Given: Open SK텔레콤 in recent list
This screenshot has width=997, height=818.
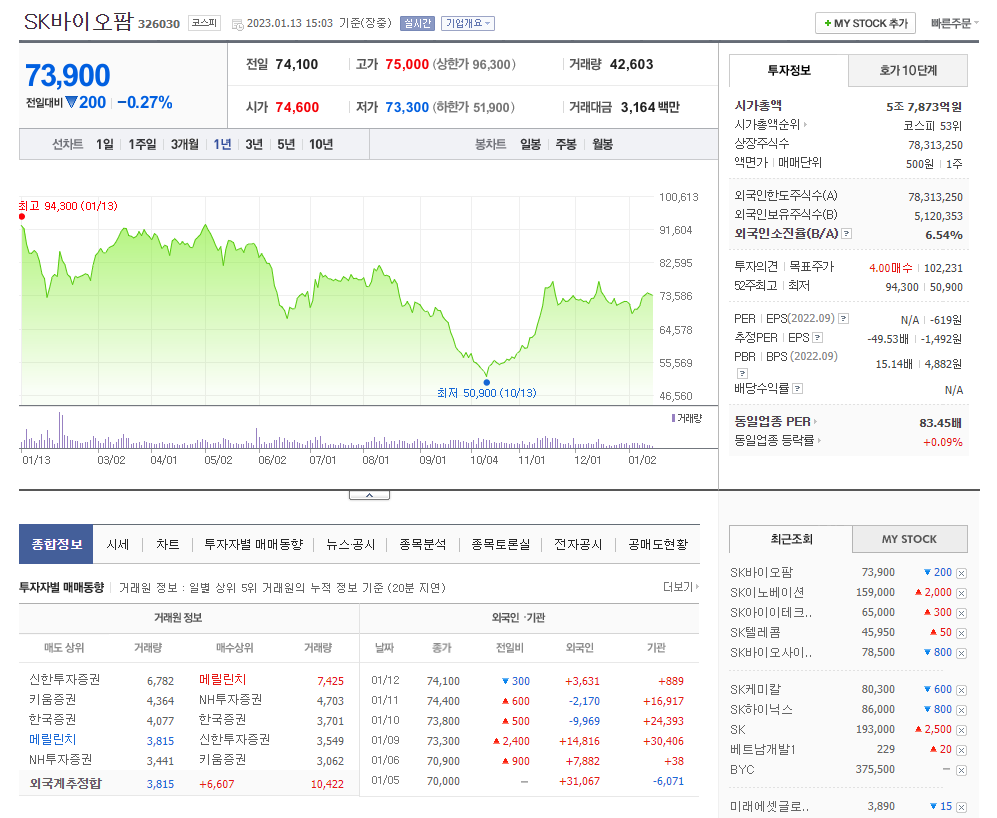Looking at the screenshot, I should [x=755, y=633].
